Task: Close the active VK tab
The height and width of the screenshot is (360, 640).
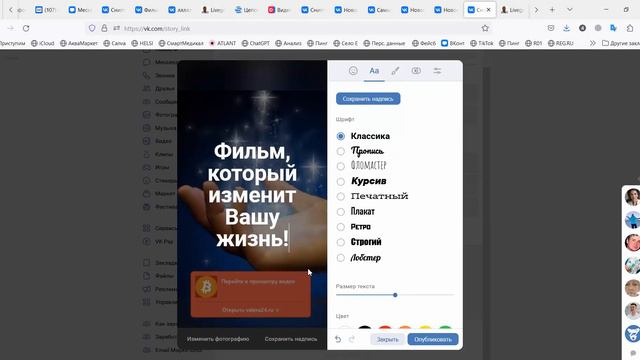Action: tap(489, 10)
